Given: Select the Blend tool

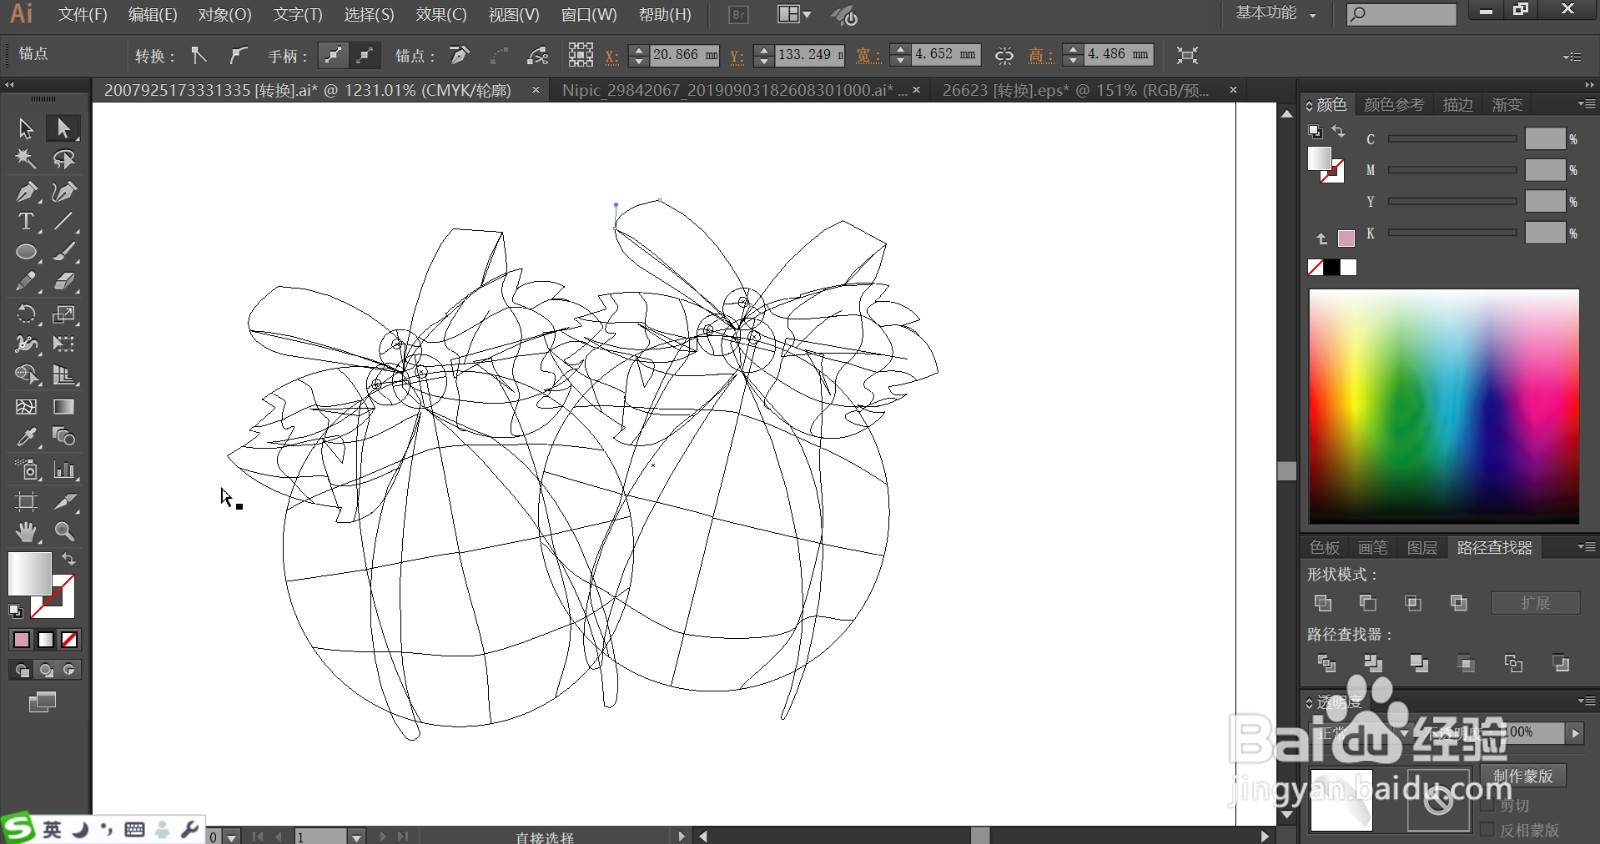Looking at the screenshot, I should (64, 437).
